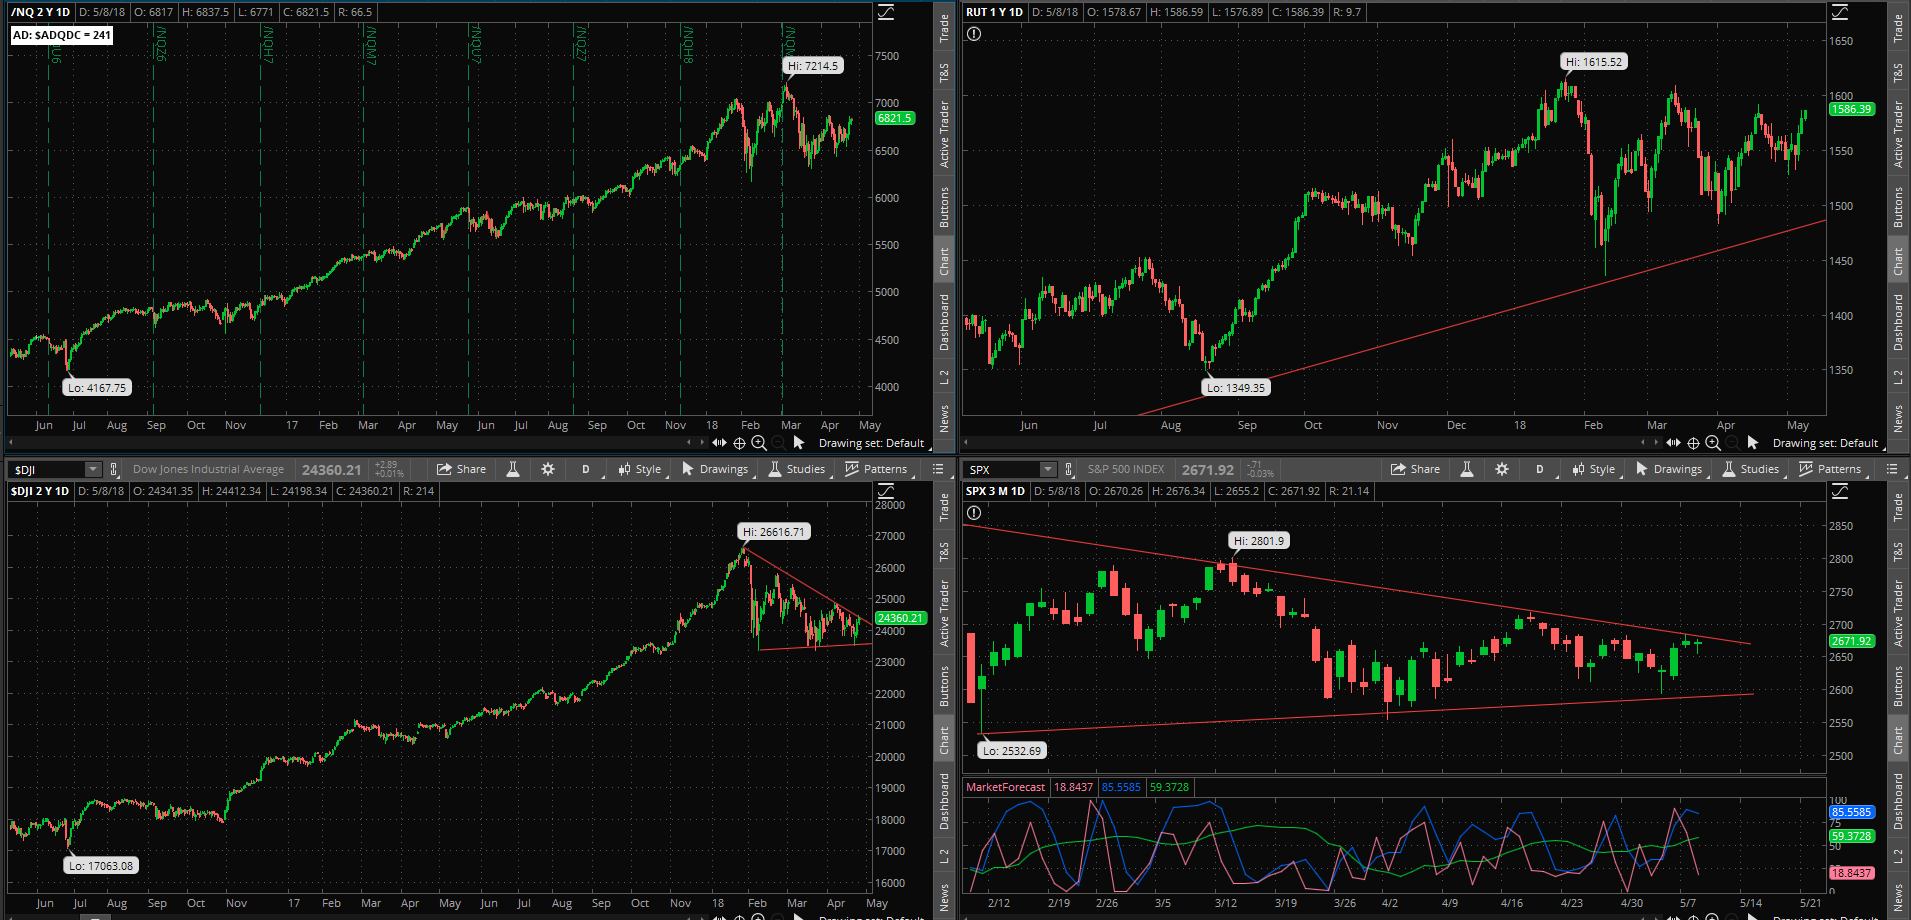
Task: Click the Share button in the $DJI toolbar
Action: pos(461,469)
